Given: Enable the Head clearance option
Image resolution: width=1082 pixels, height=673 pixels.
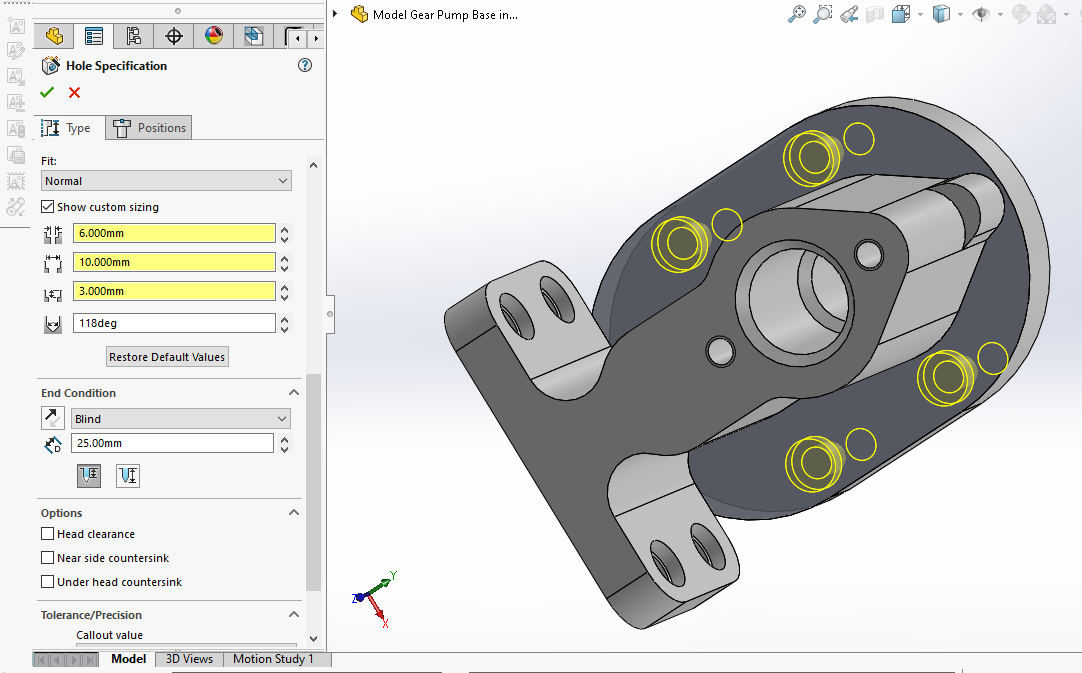Looking at the screenshot, I should (x=47, y=534).
